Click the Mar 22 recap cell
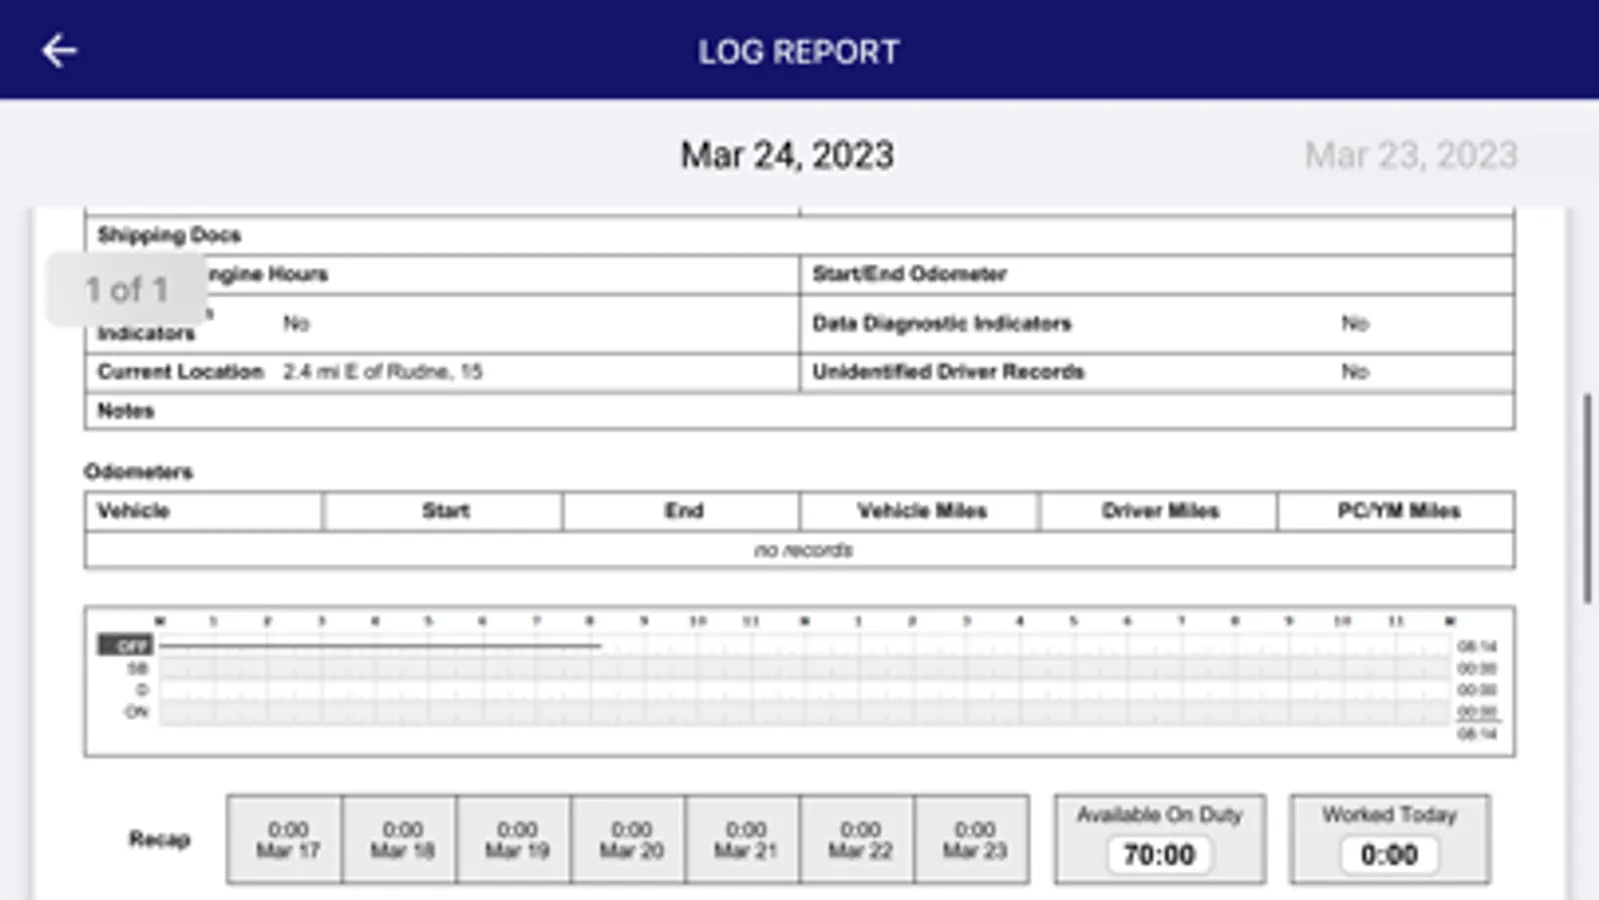The height and width of the screenshot is (900, 1599). coord(858,840)
